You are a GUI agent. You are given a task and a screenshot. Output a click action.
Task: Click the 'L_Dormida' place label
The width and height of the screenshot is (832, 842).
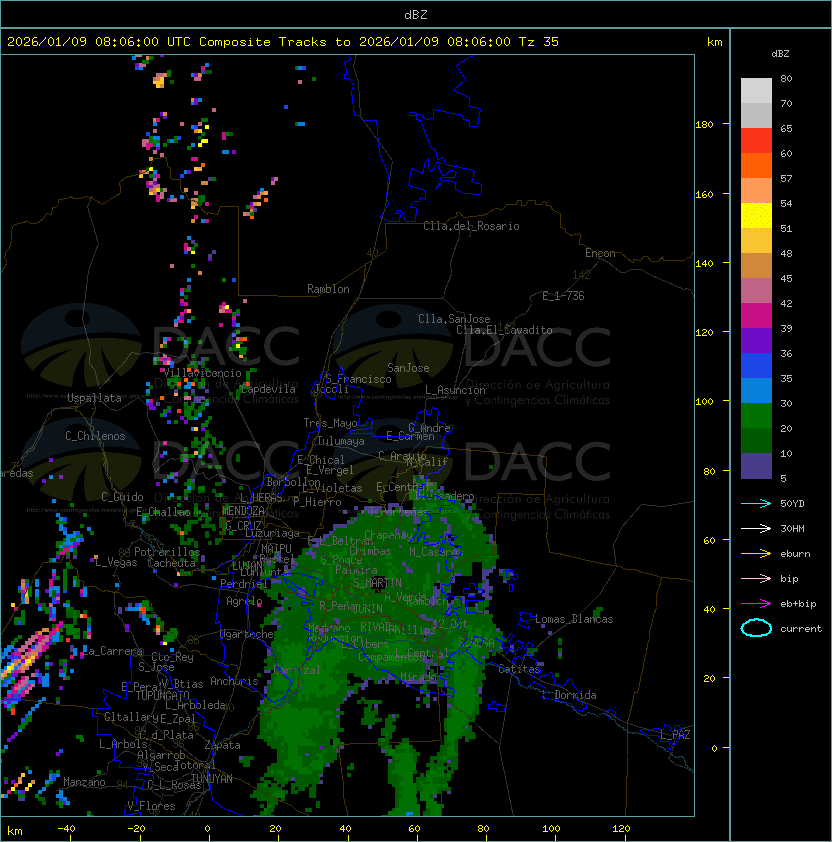pyautogui.click(x=569, y=695)
